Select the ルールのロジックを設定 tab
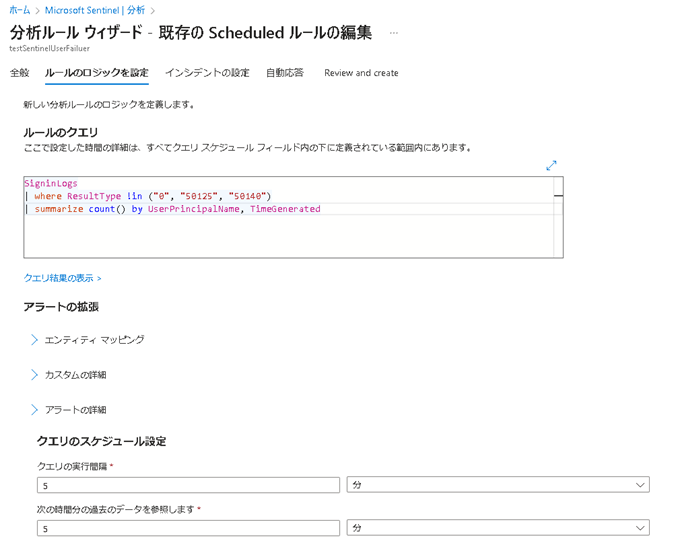674x553 pixels. (x=96, y=73)
